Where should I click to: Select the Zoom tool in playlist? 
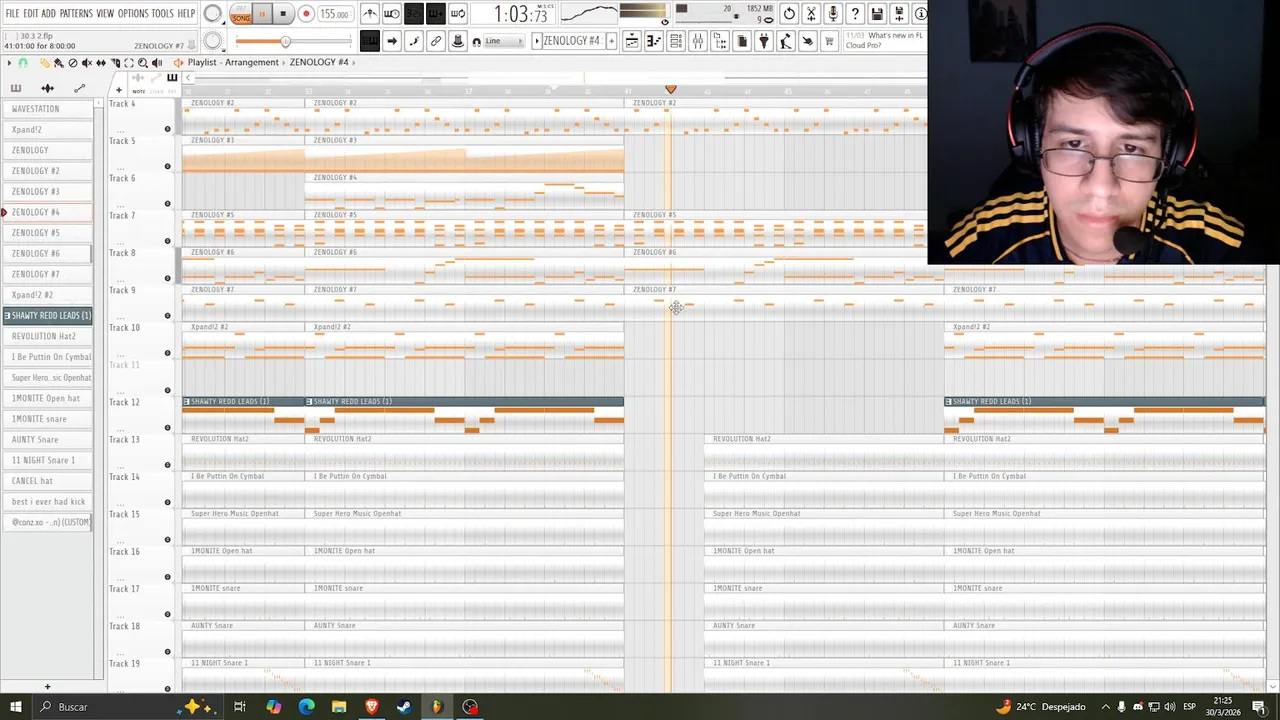pyautogui.click(x=143, y=63)
